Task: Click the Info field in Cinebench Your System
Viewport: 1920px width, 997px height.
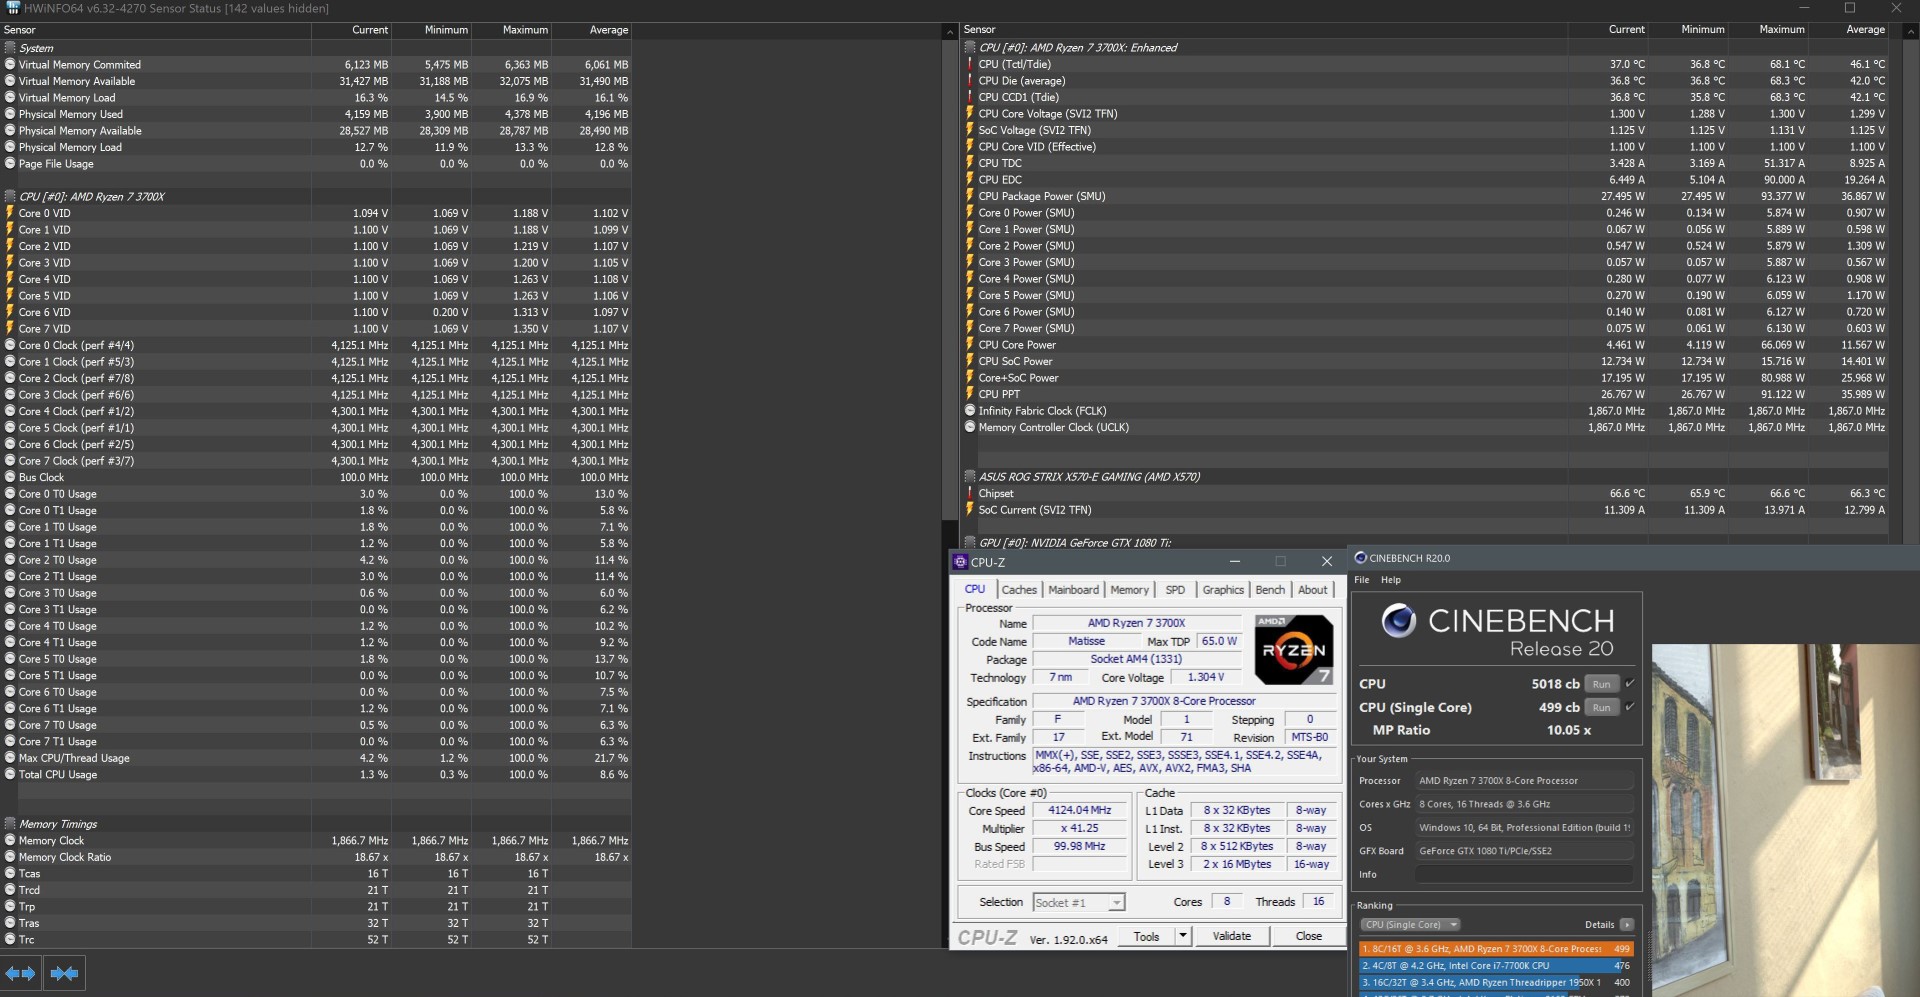Action: tap(1524, 875)
